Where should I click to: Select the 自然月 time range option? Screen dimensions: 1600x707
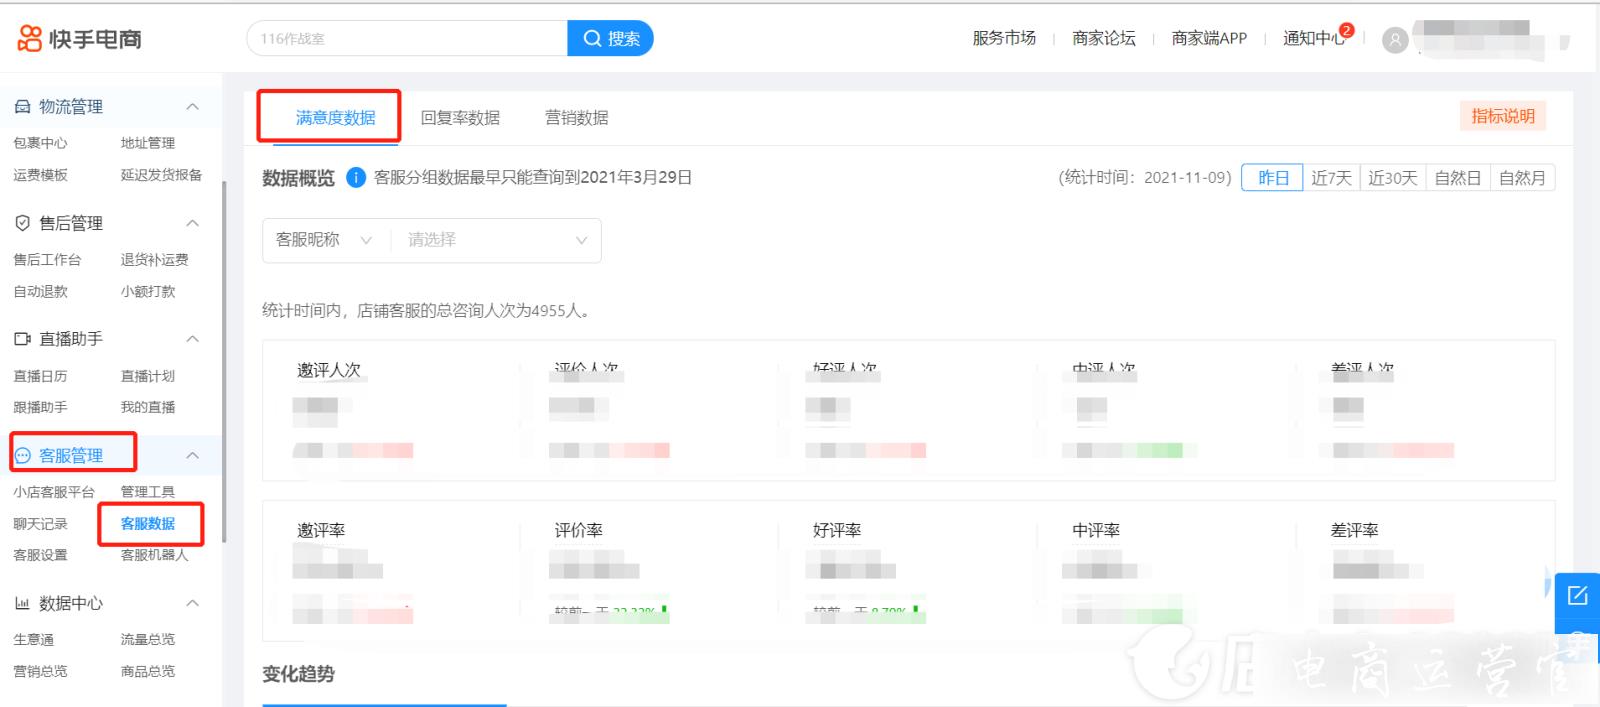1522,178
